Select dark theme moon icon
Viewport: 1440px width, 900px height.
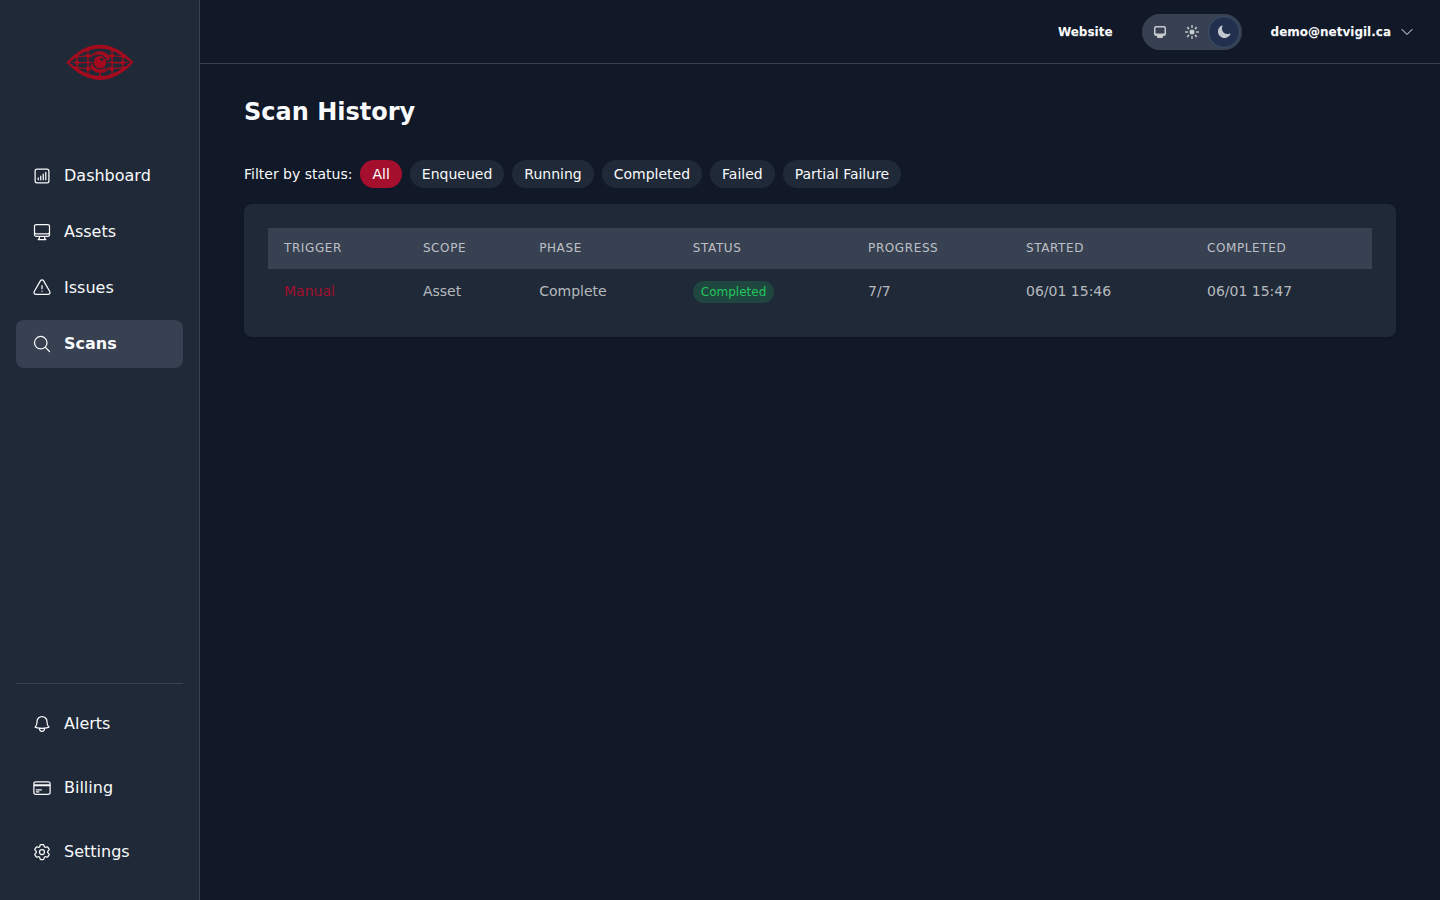click(1224, 32)
